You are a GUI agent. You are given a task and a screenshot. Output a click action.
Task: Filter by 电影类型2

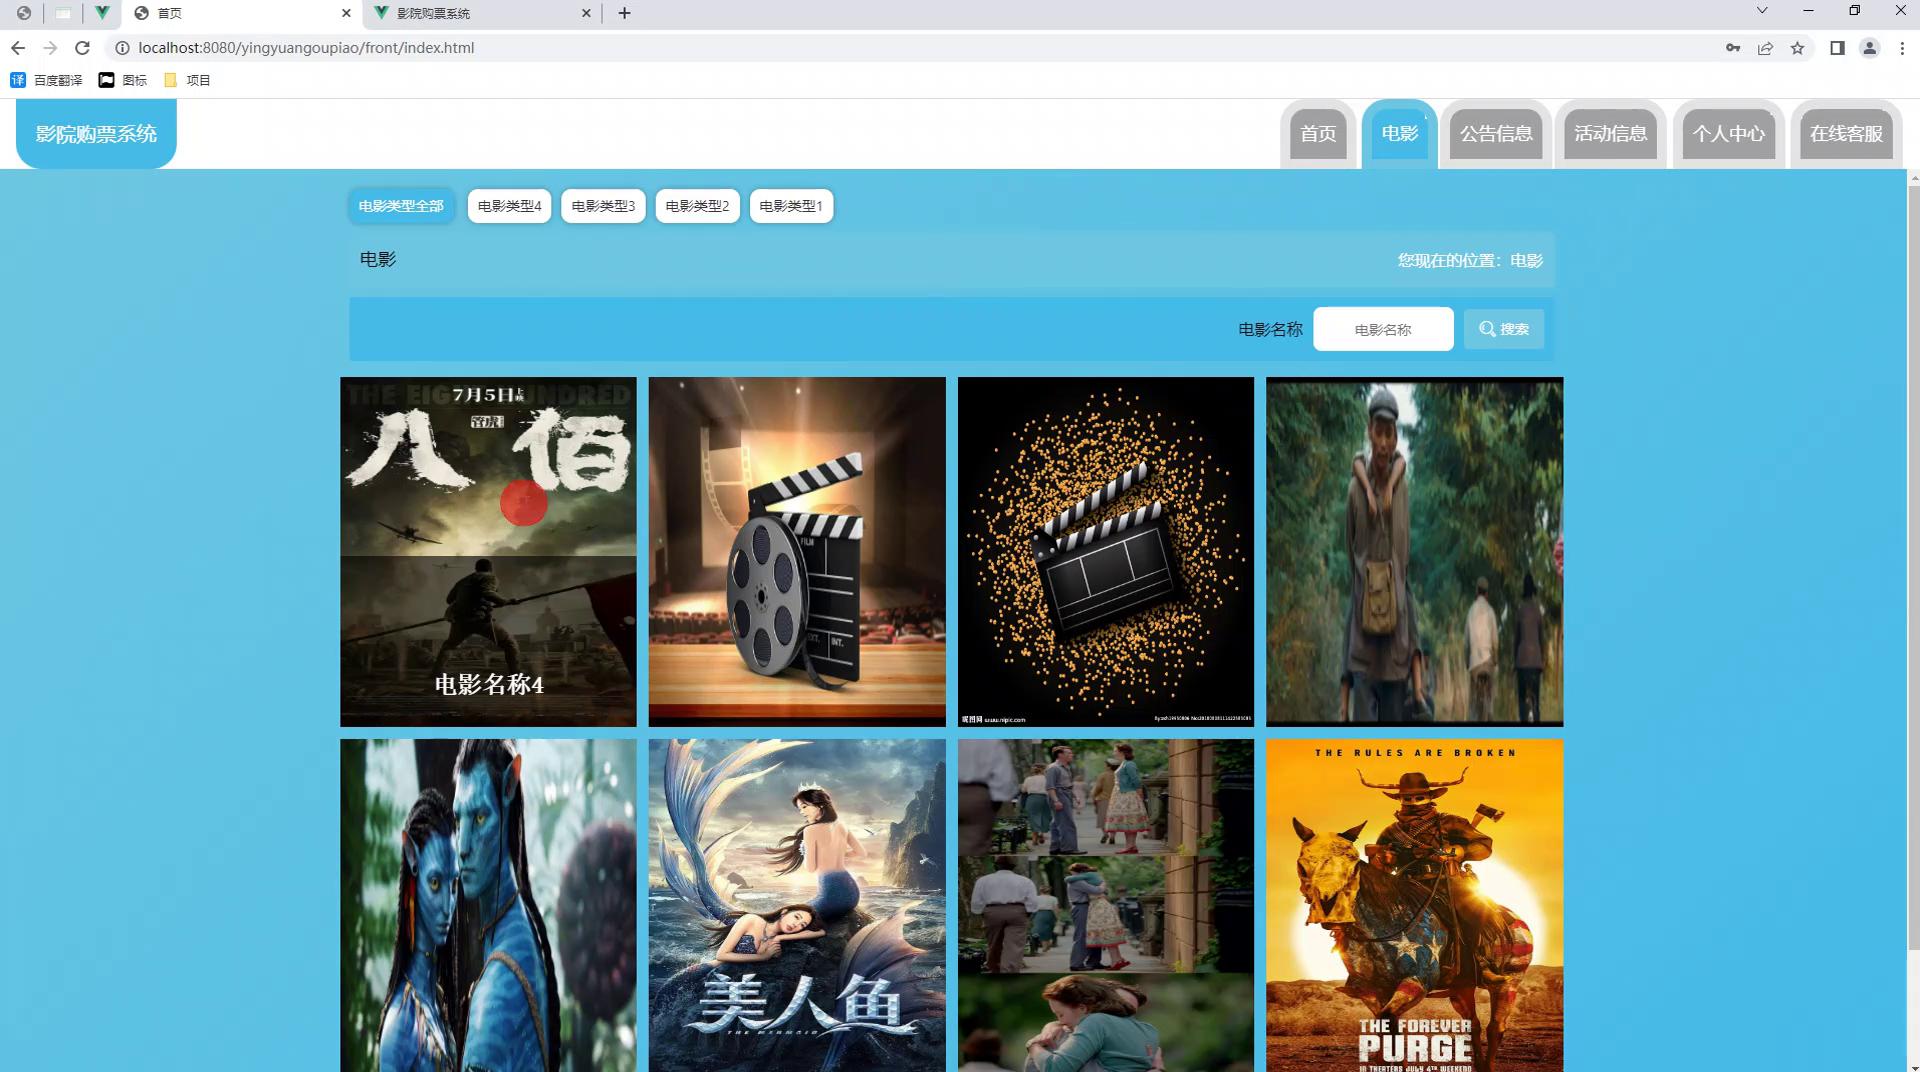(x=697, y=206)
